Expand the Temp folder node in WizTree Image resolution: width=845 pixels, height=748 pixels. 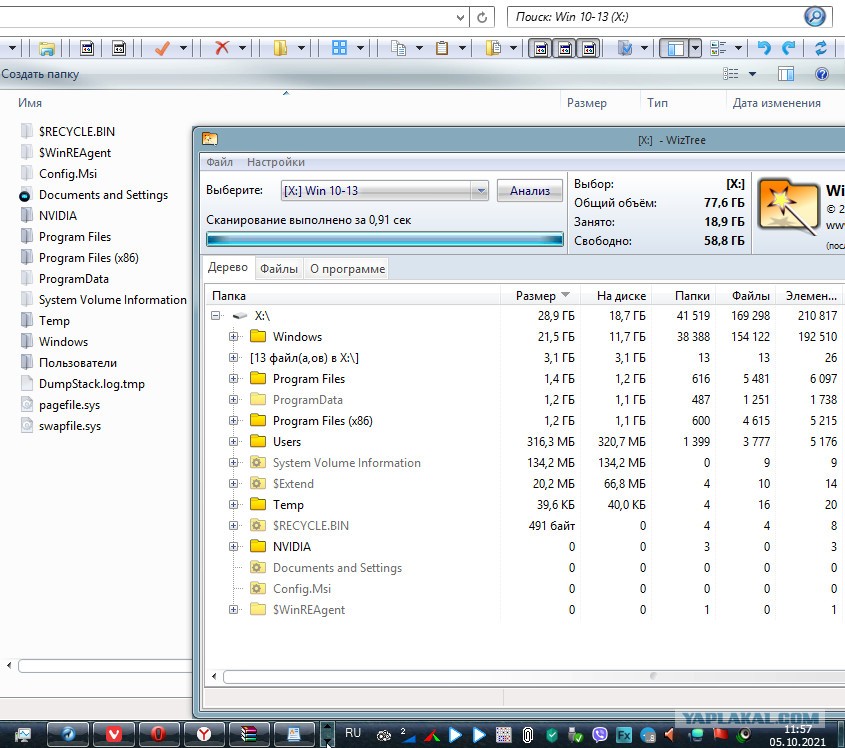pyautogui.click(x=233, y=505)
